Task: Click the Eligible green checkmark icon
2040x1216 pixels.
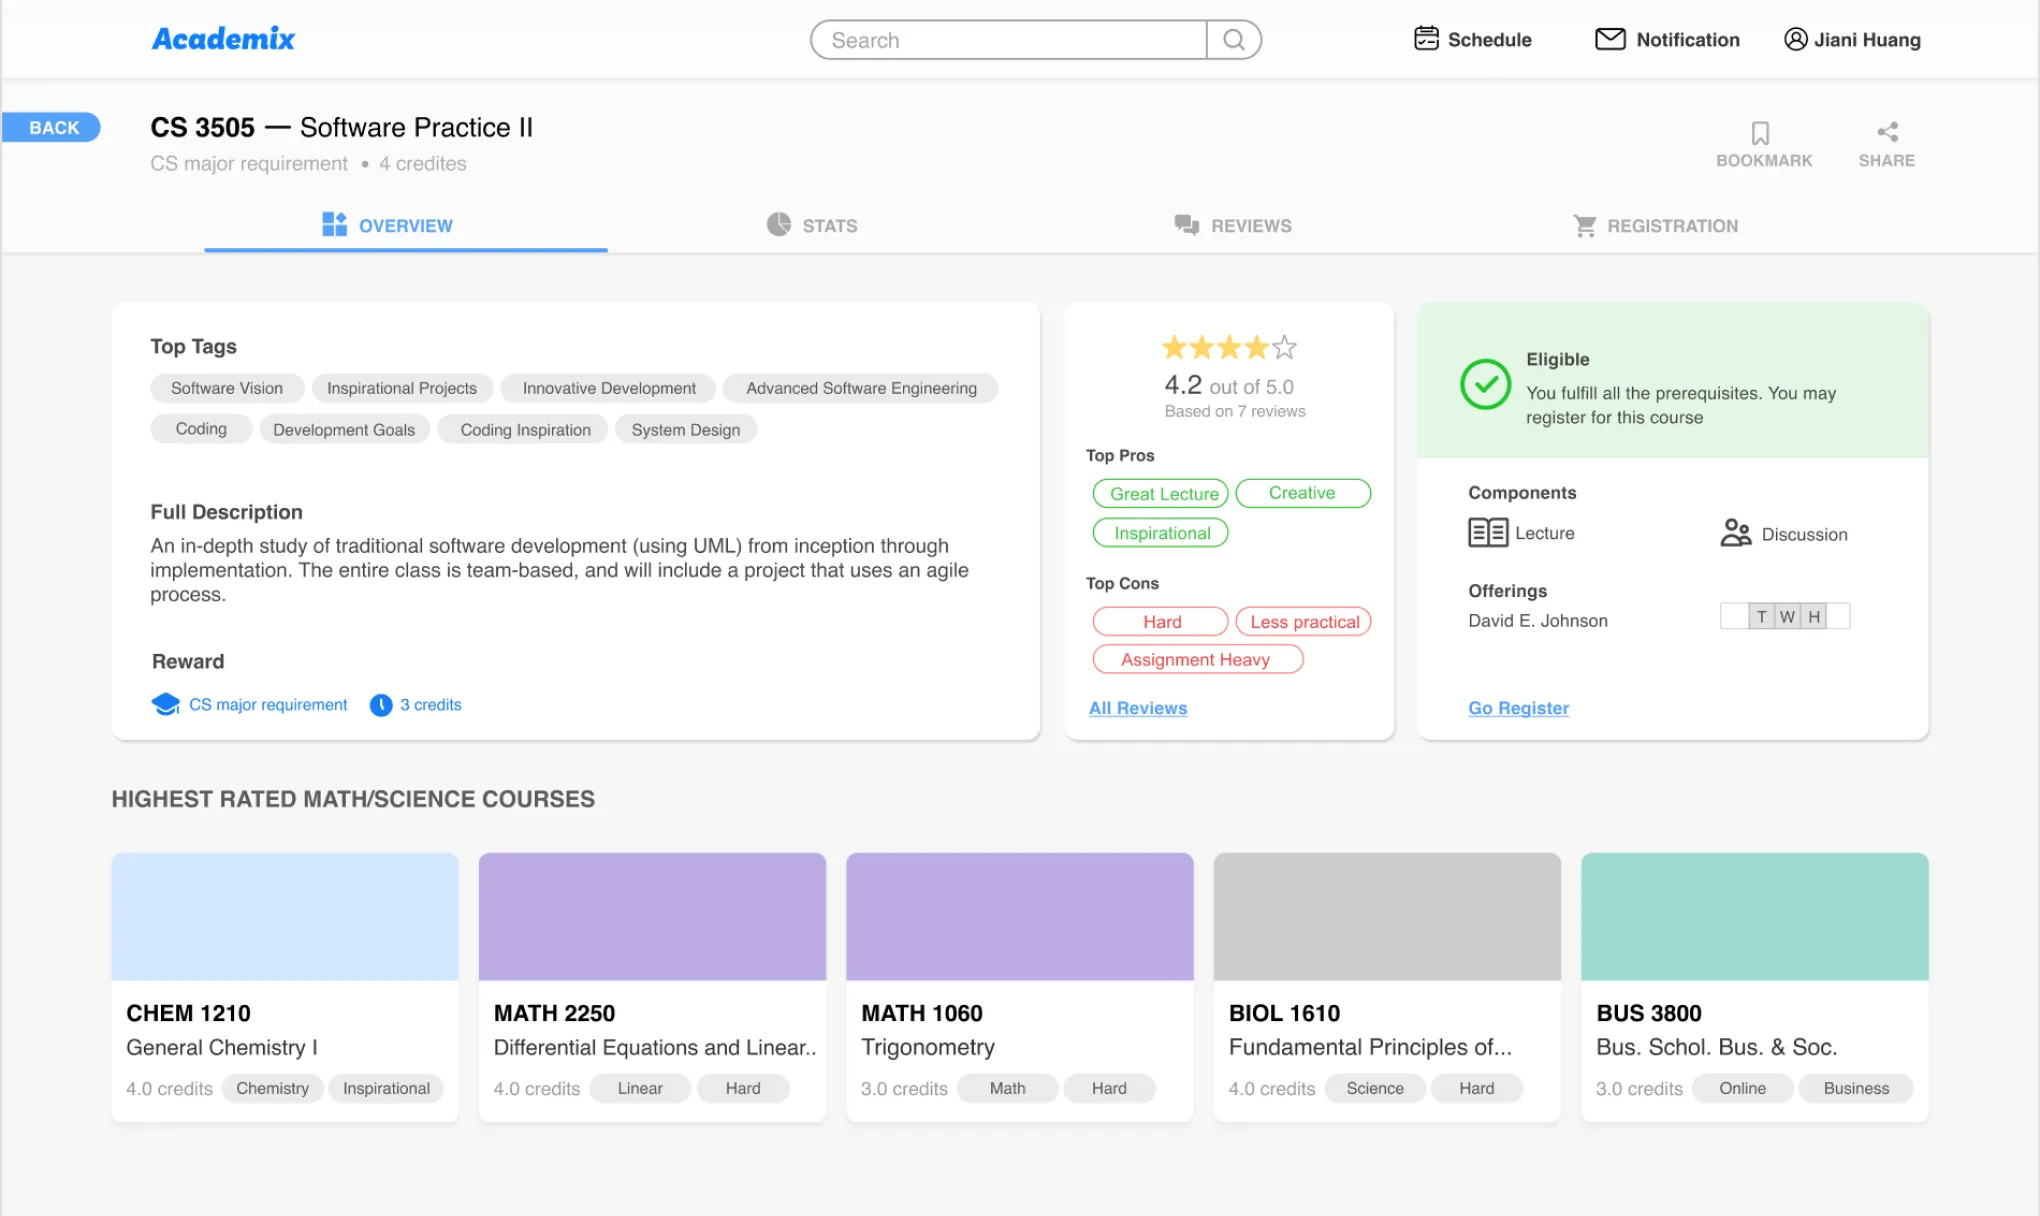Action: 1484,382
